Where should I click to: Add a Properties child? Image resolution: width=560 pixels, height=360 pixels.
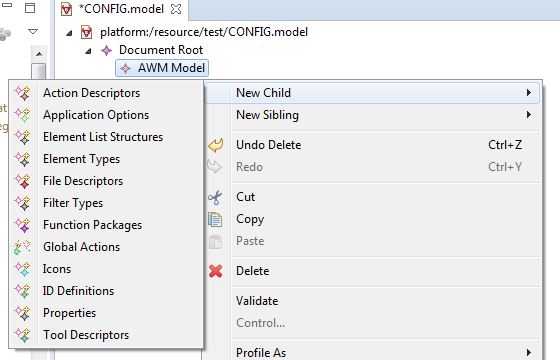pyautogui.click(x=106, y=313)
